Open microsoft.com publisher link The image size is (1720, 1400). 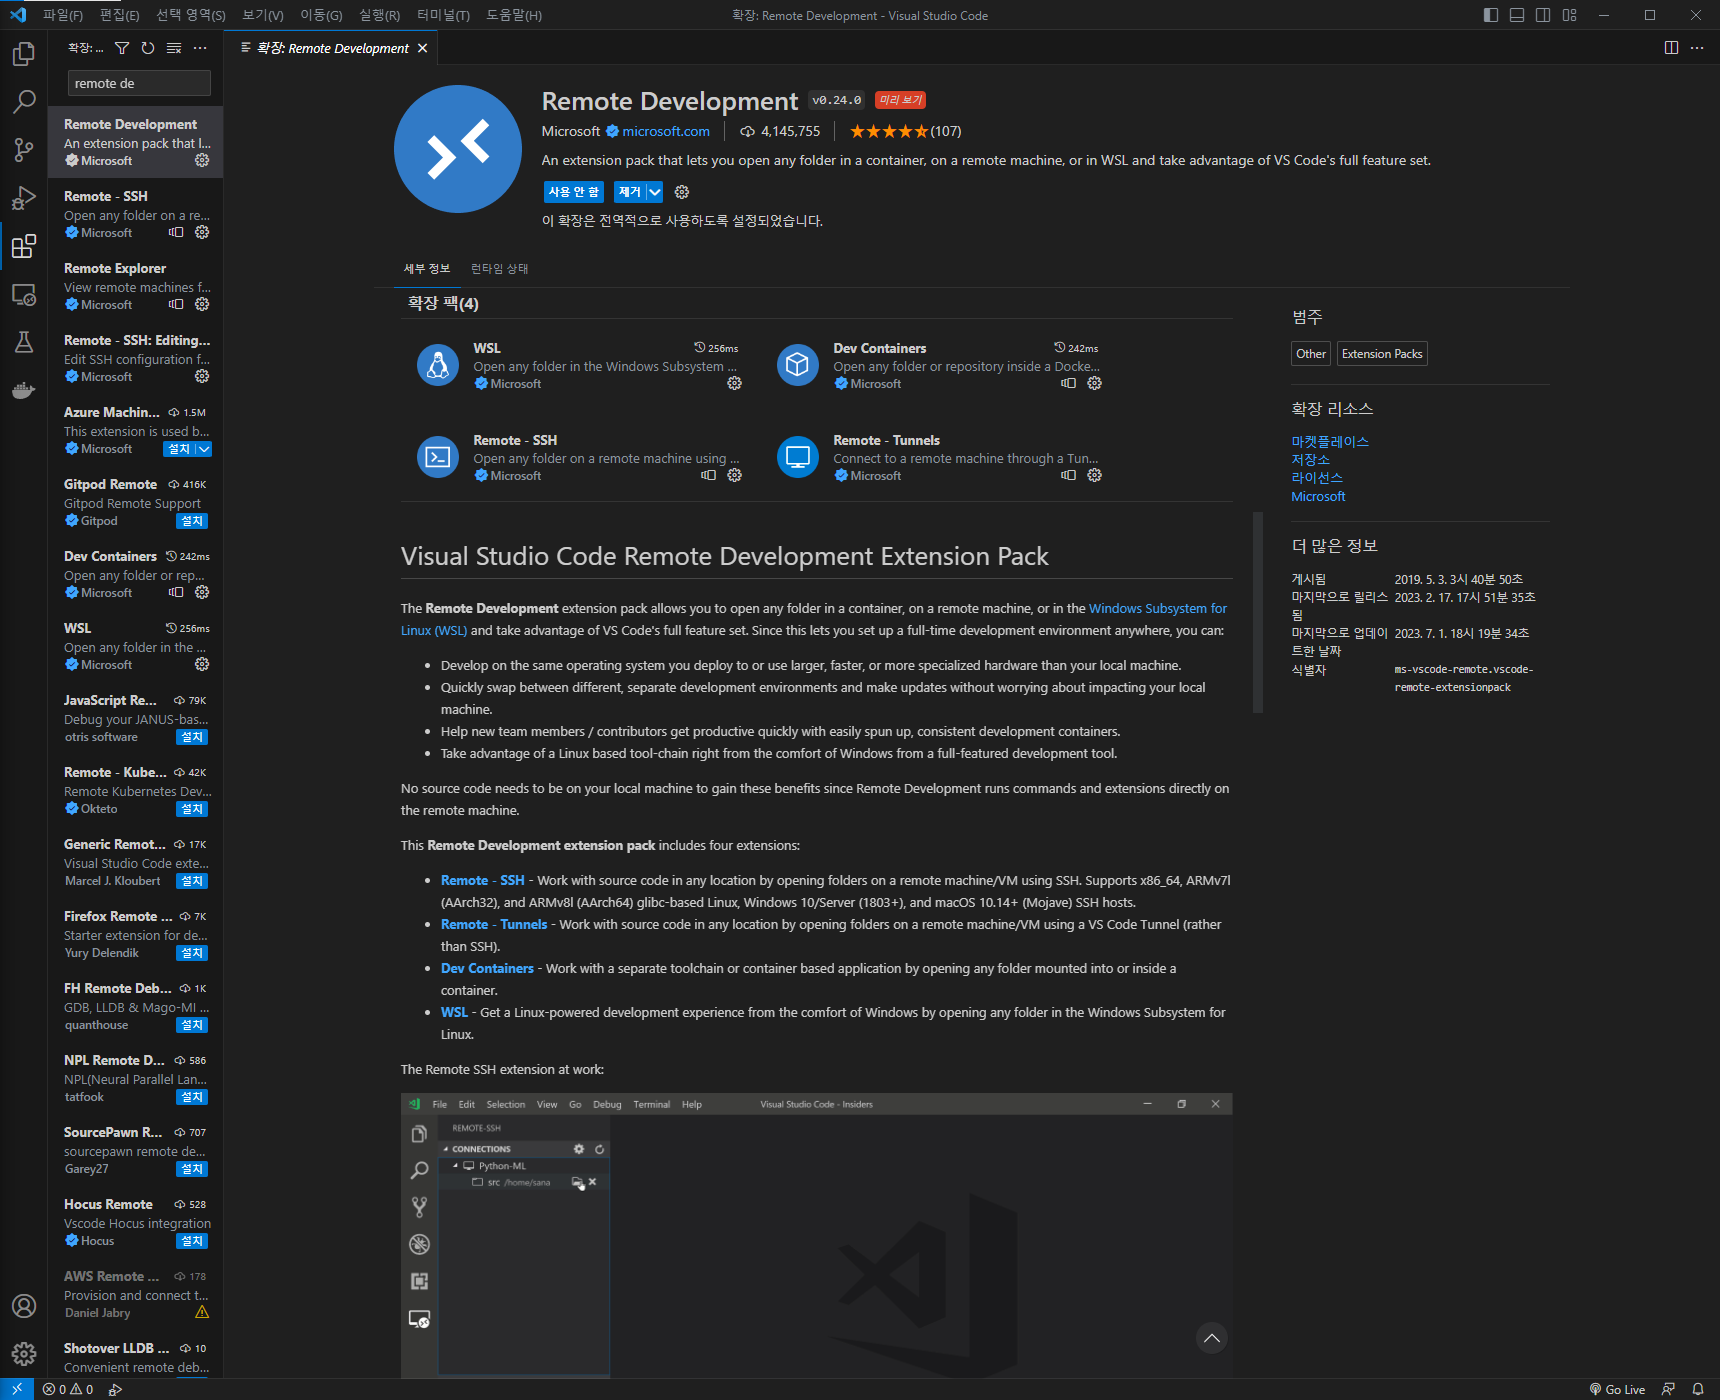click(x=666, y=131)
